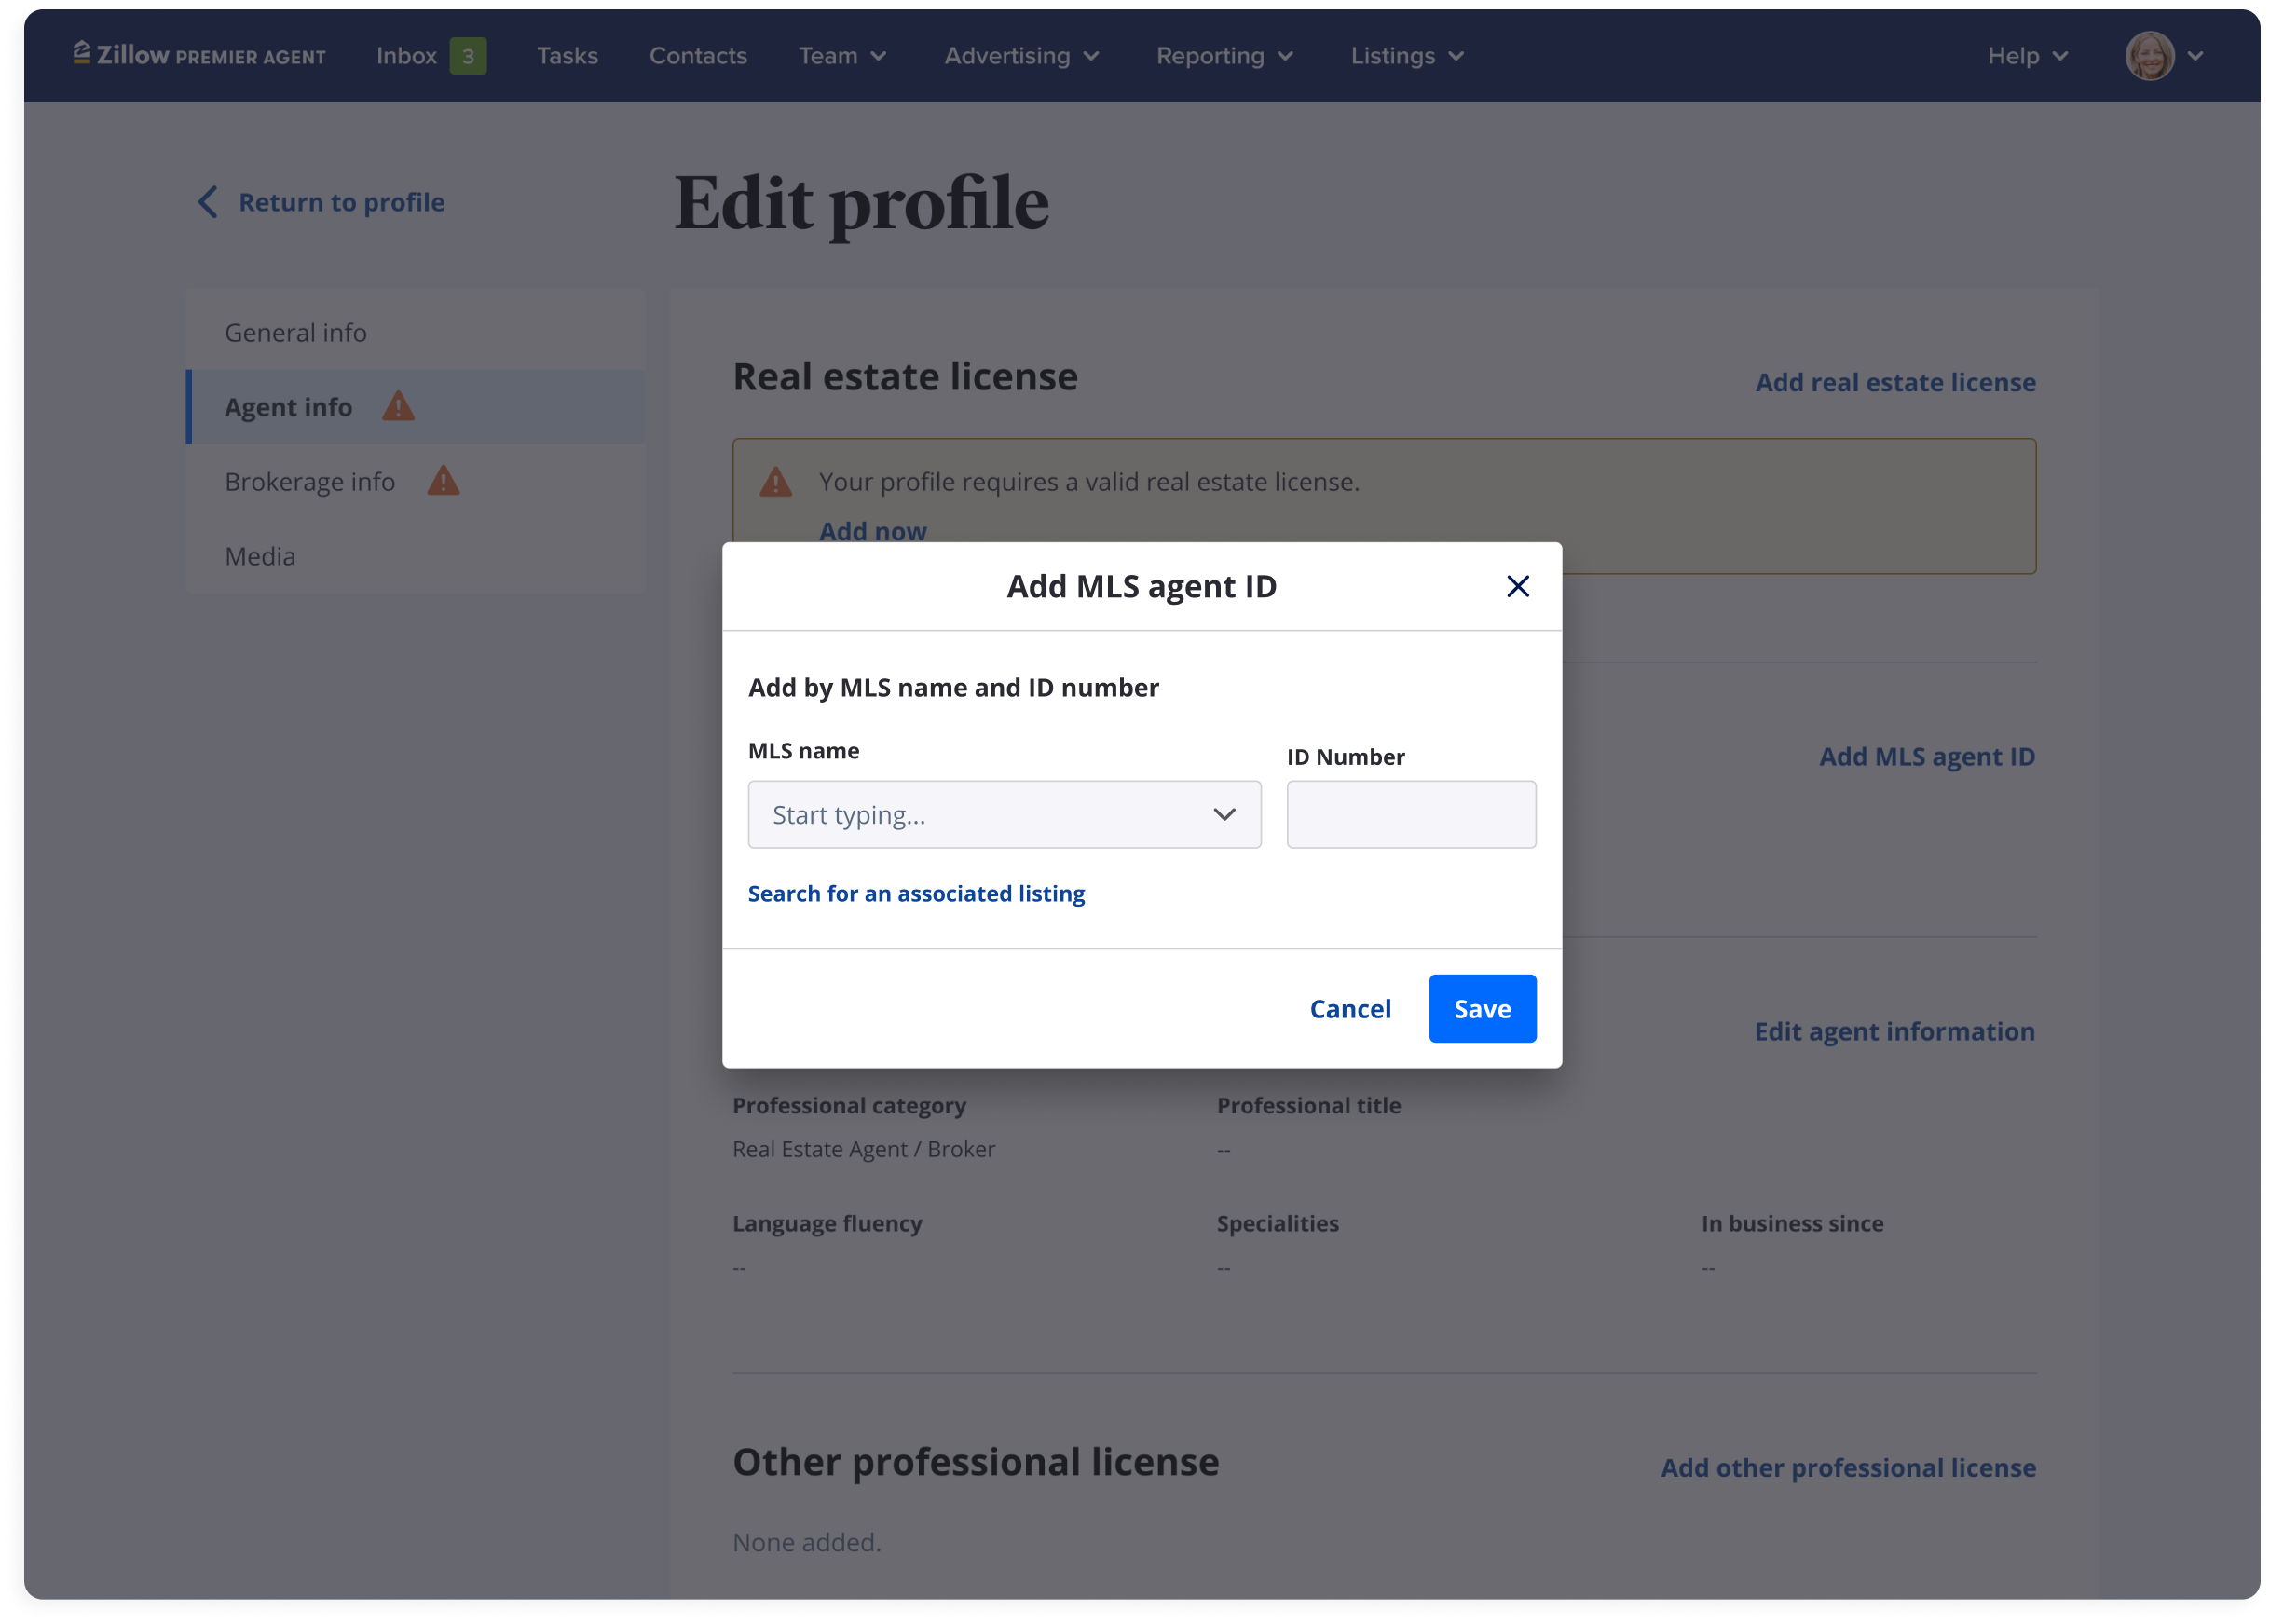Open the Listings dropdown in the nav bar
The height and width of the screenshot is (1624, 2270).
(1406, 56)
